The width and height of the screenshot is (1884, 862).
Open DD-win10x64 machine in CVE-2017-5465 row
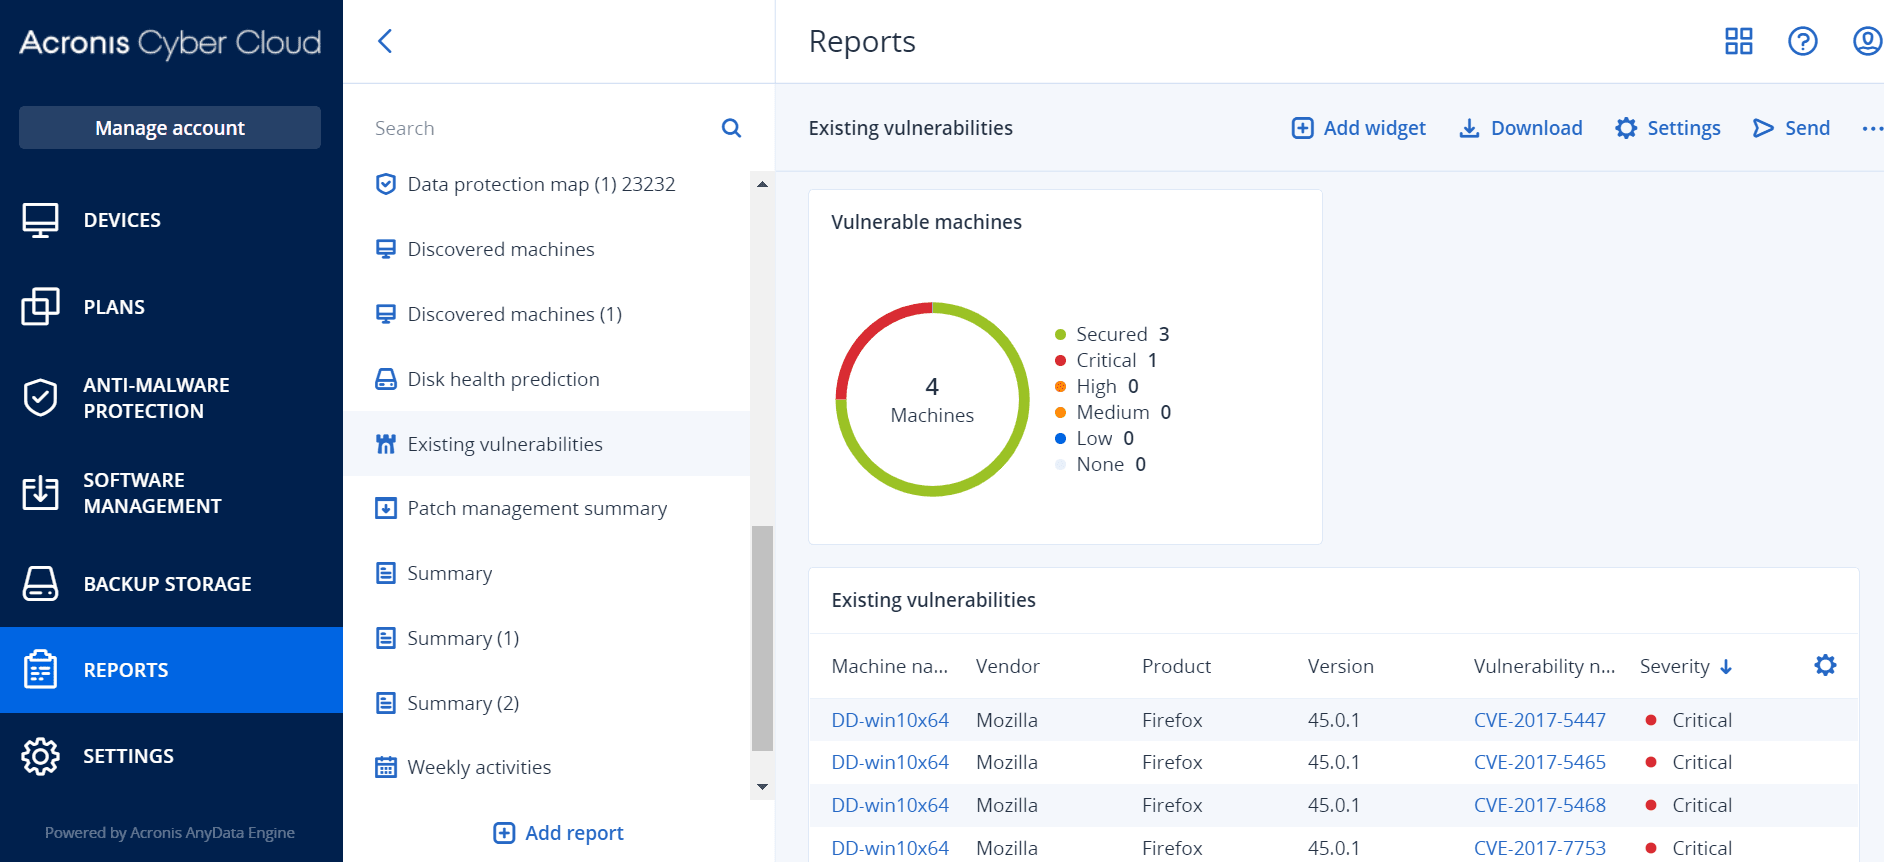click(x=890, y=762)
